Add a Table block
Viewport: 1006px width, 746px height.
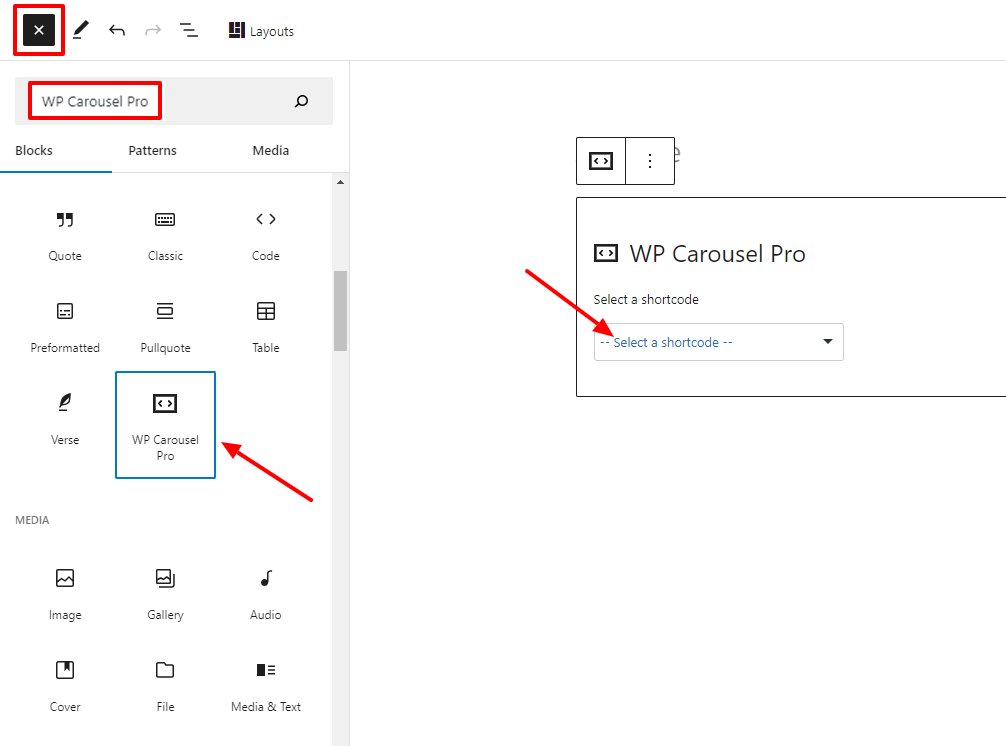(x=265, y=327)
